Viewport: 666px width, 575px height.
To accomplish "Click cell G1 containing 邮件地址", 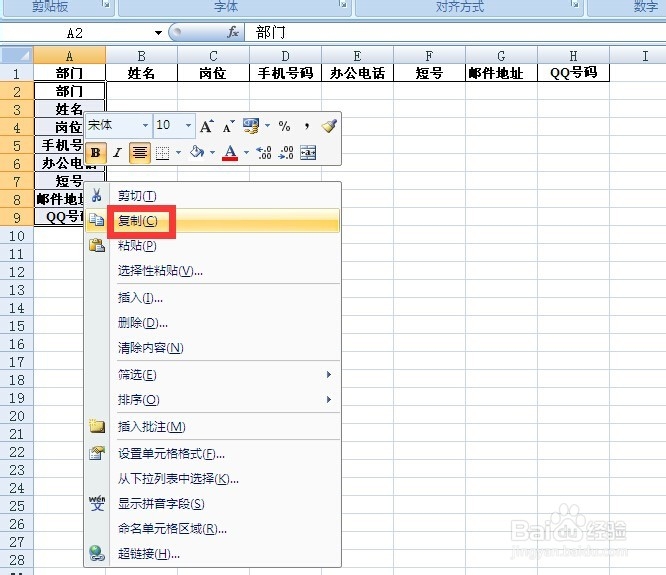I will pyautogui.click(x=501, y=73).
